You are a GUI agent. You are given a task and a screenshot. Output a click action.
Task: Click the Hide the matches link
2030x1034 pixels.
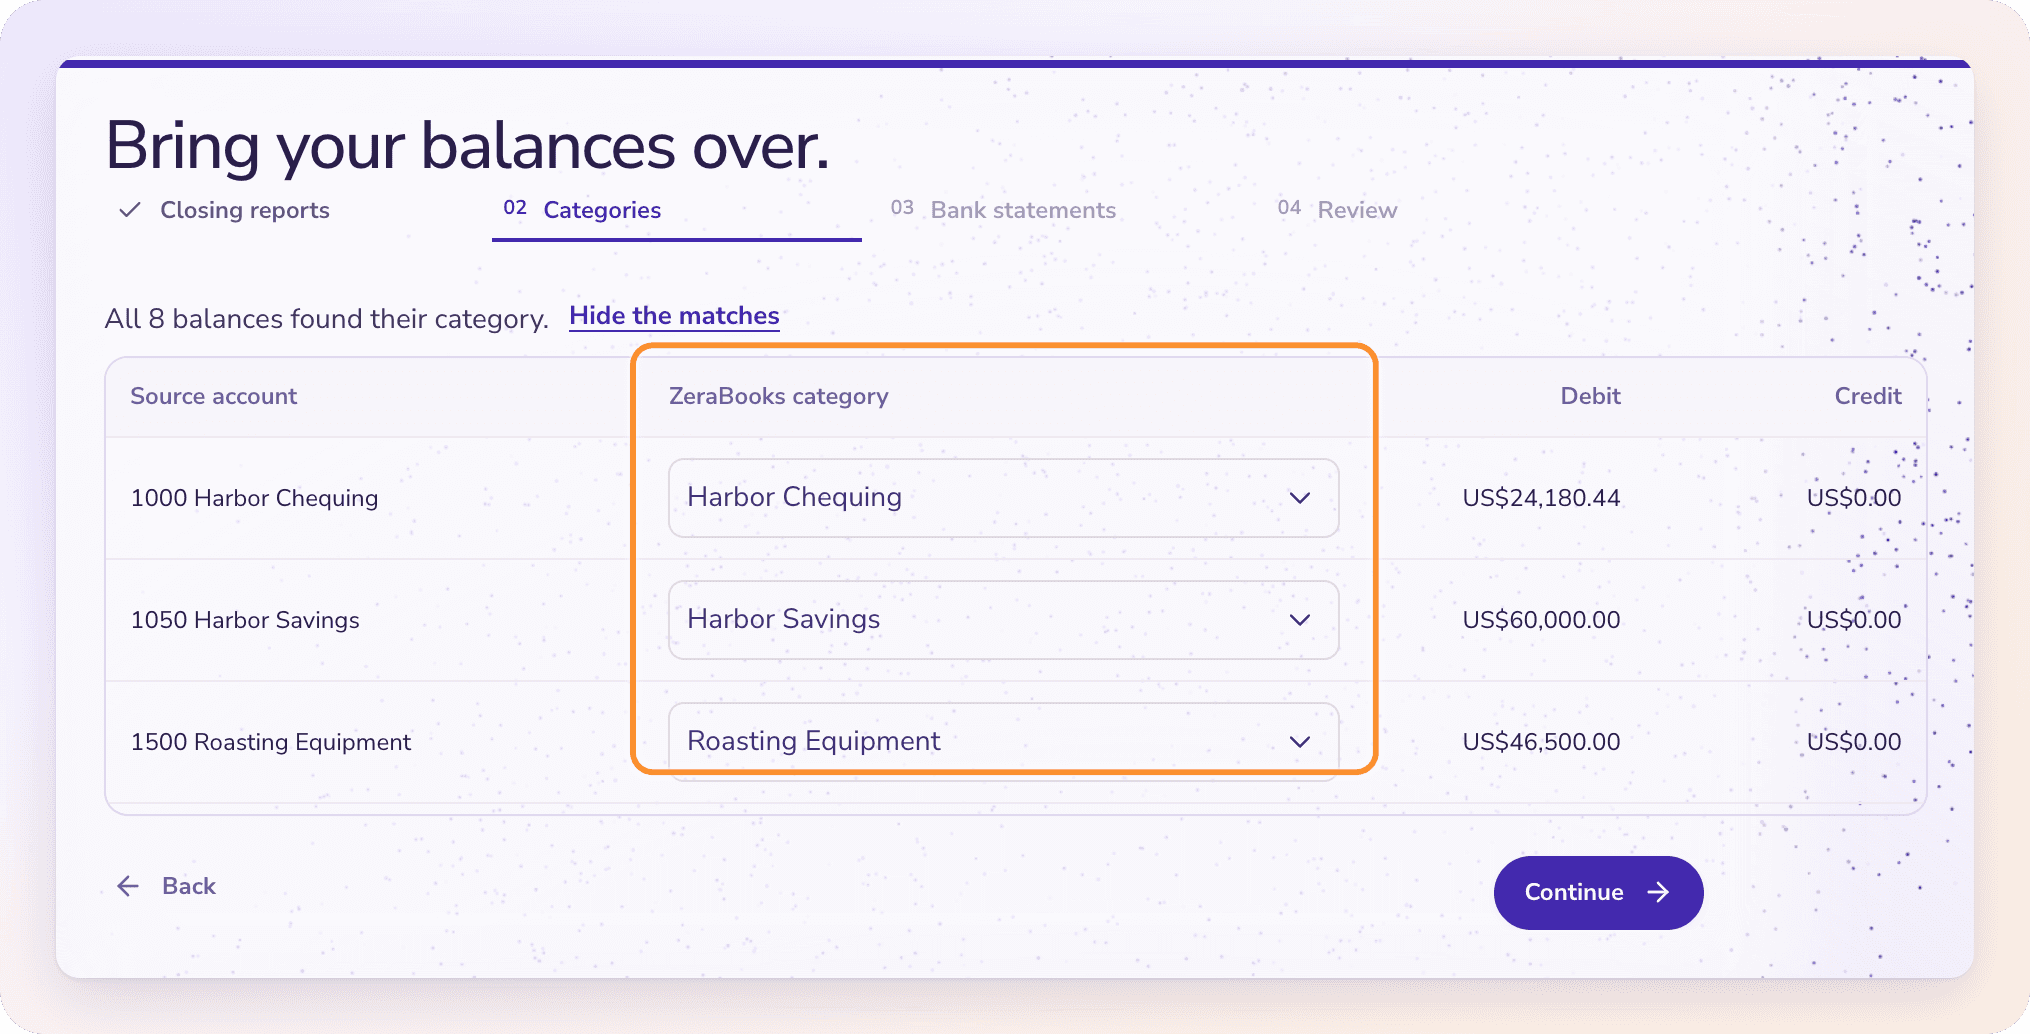click(x=674, y=316)
